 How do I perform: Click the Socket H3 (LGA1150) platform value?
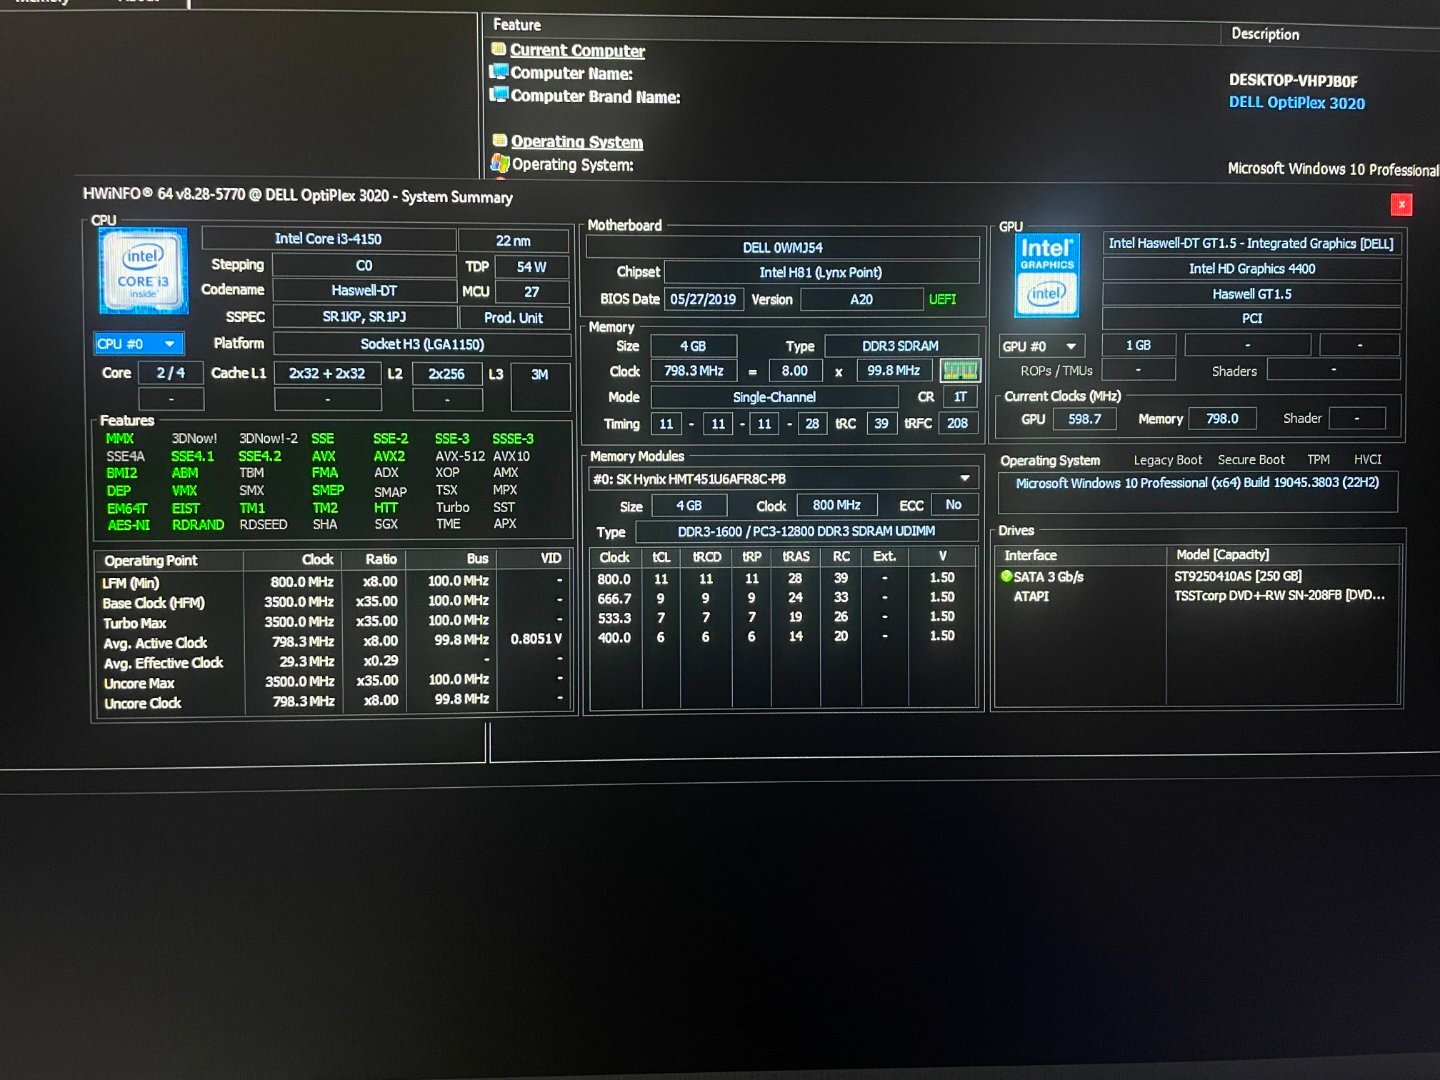422,344
